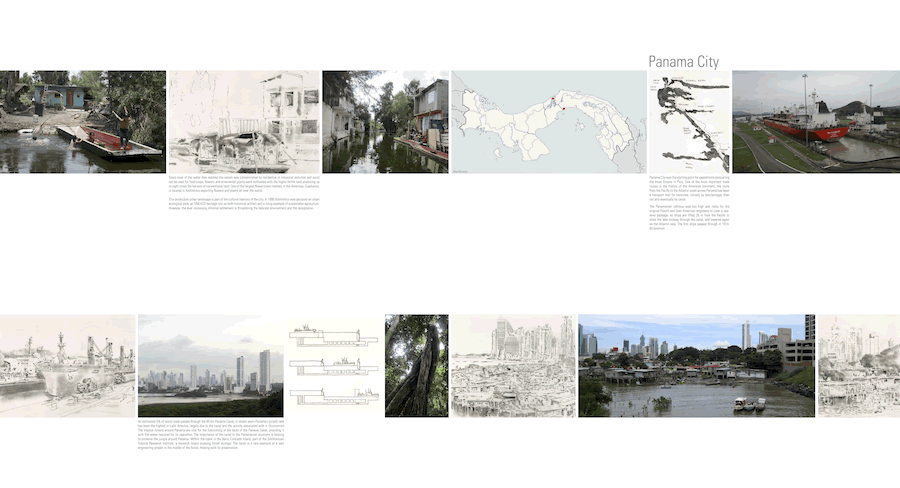900x488 pixels.
Task: Open the skyline photo with towers across water
Action: [210, 366]
